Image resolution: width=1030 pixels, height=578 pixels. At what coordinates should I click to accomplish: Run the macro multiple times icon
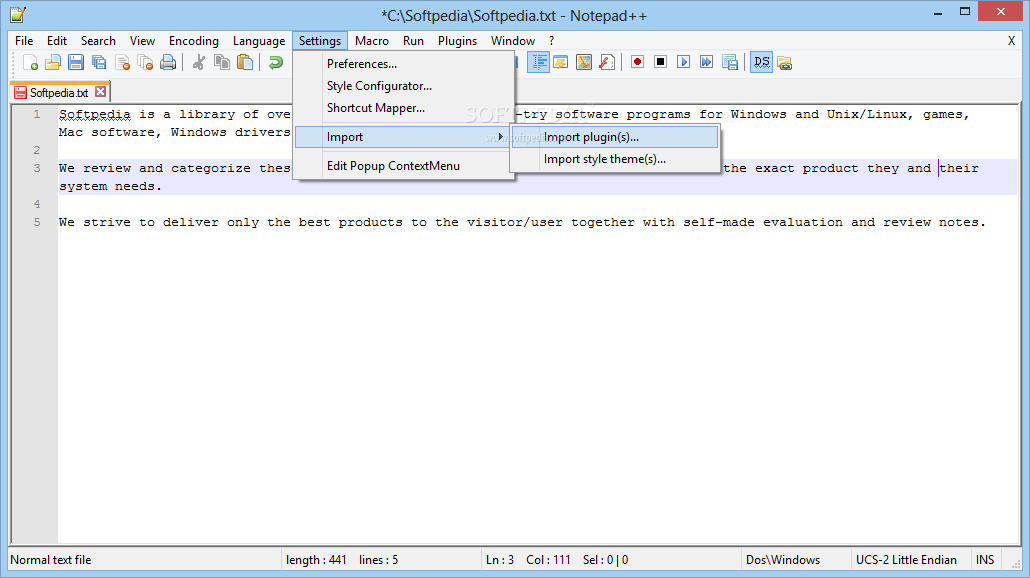[706, 62]
